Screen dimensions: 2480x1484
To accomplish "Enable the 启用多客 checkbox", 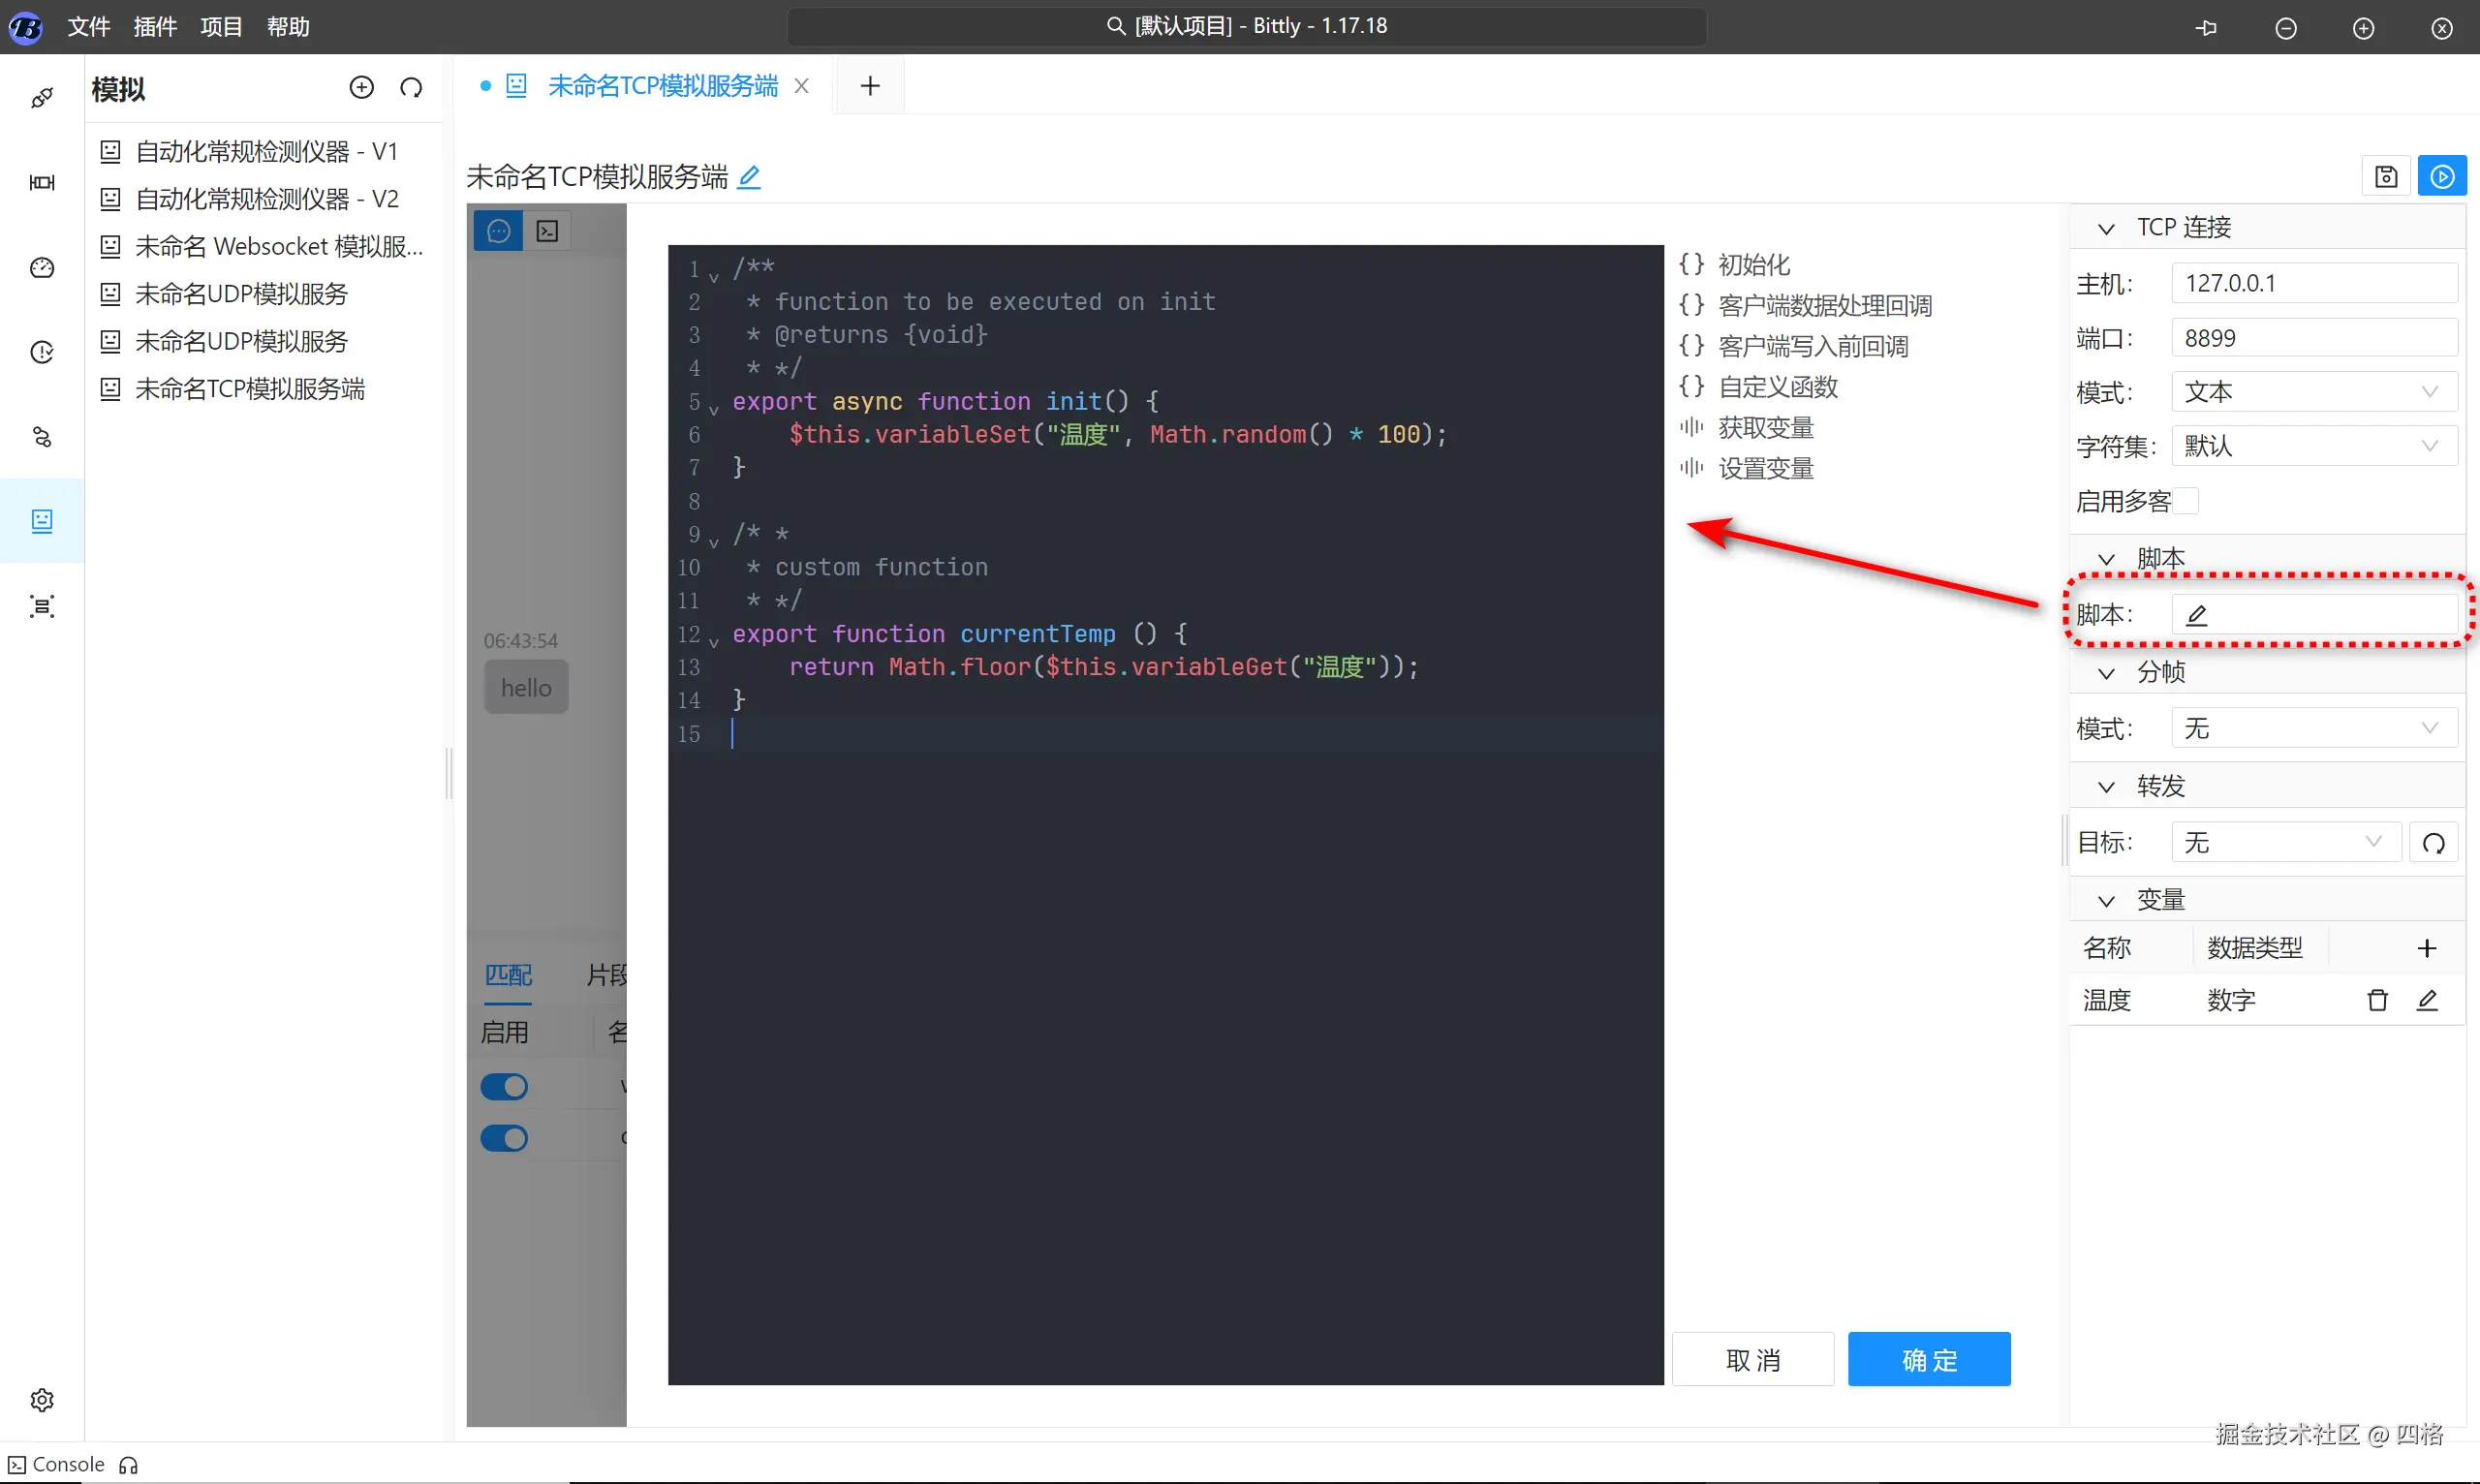I will tap(2186, 501).
